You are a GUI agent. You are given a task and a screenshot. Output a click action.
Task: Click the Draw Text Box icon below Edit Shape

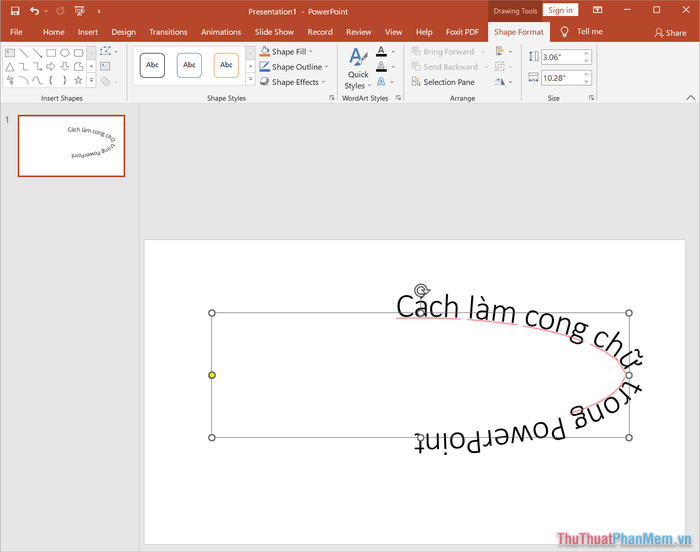tap(105, 67)
